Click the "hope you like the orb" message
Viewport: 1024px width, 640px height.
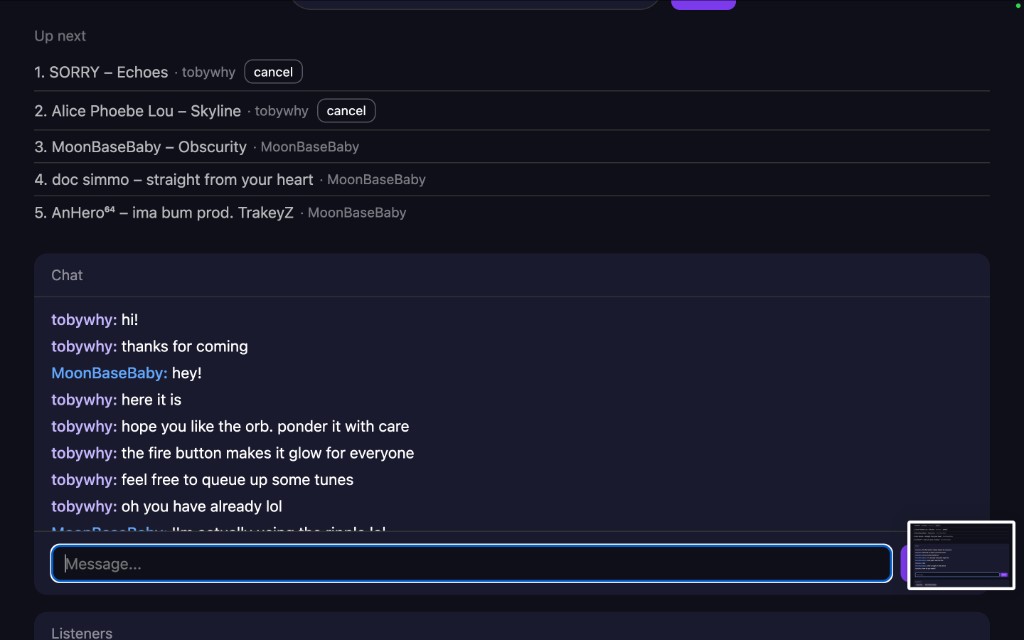point(265,426)
